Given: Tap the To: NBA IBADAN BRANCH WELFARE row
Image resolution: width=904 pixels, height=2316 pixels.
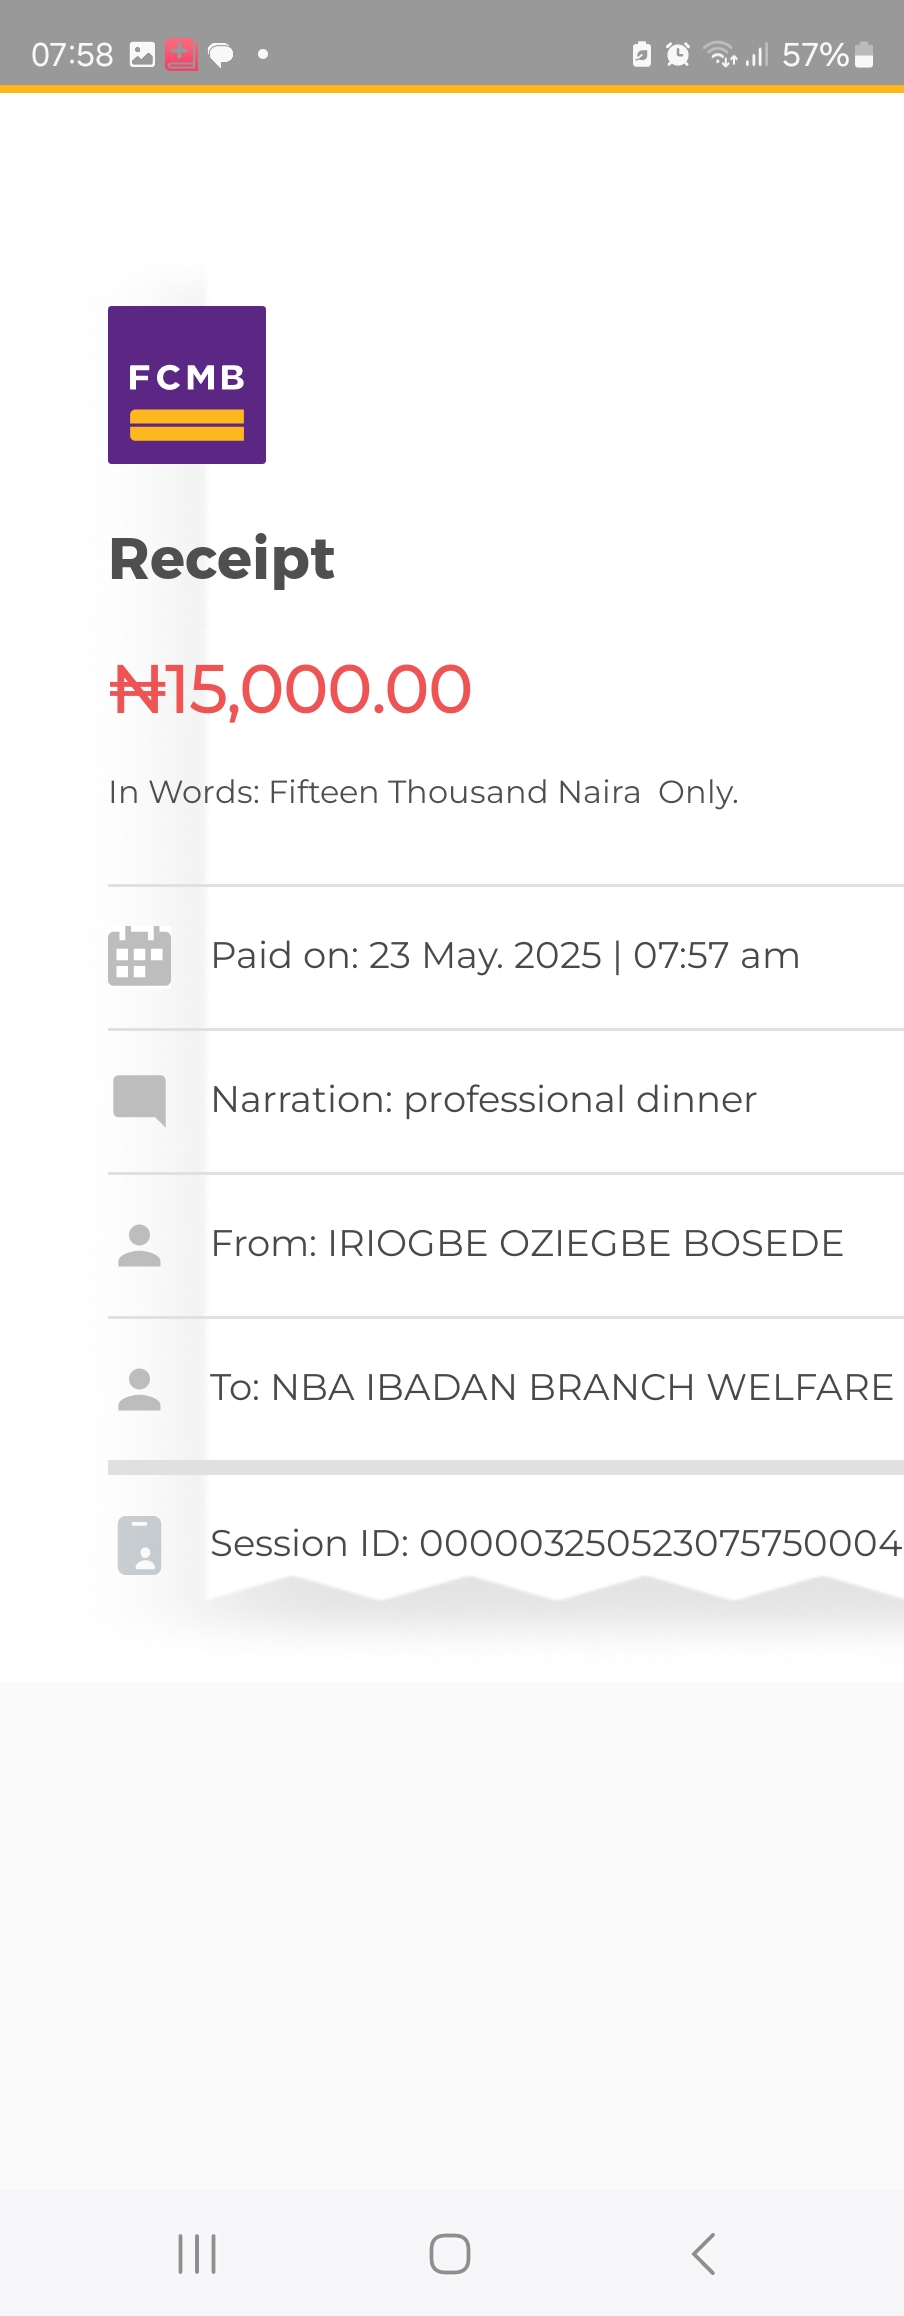Looking at the screenshot, I should [506, 1389].
